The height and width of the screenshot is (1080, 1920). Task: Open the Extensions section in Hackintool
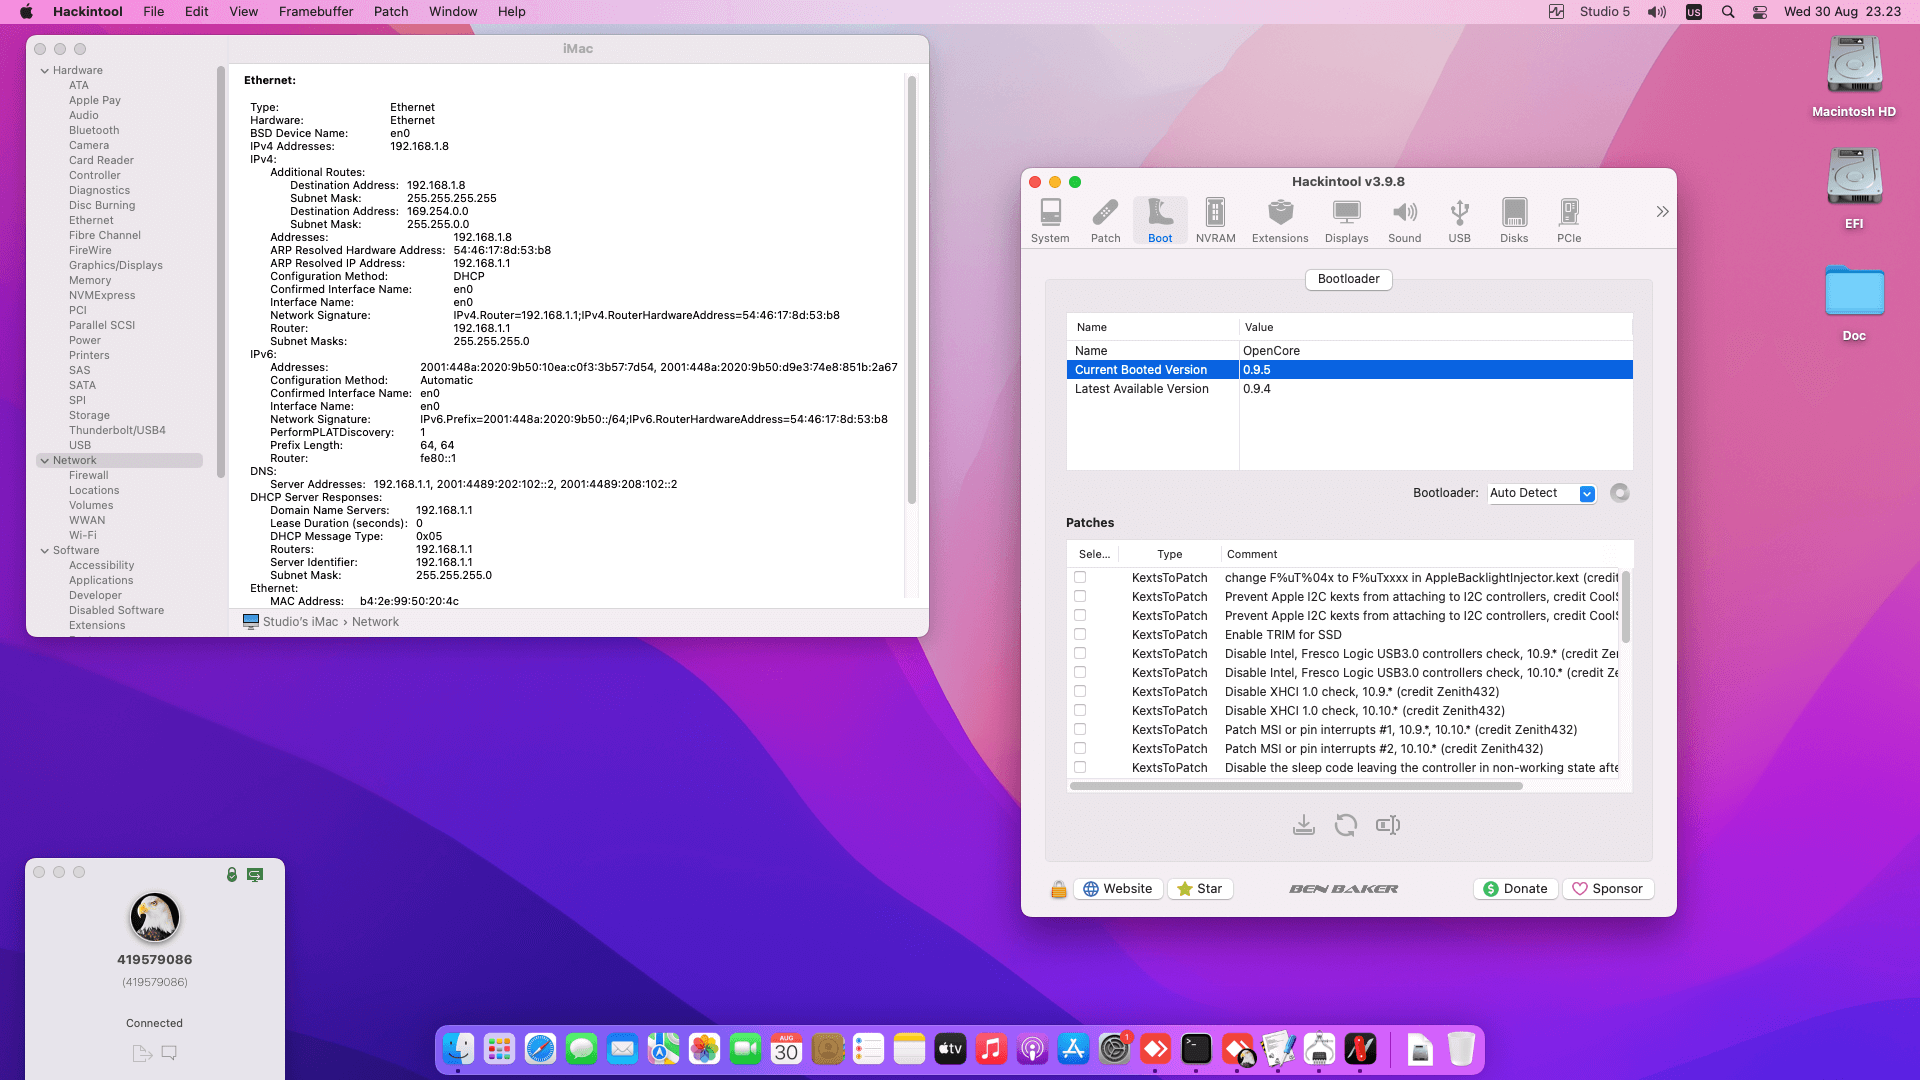click(1280, 220)
